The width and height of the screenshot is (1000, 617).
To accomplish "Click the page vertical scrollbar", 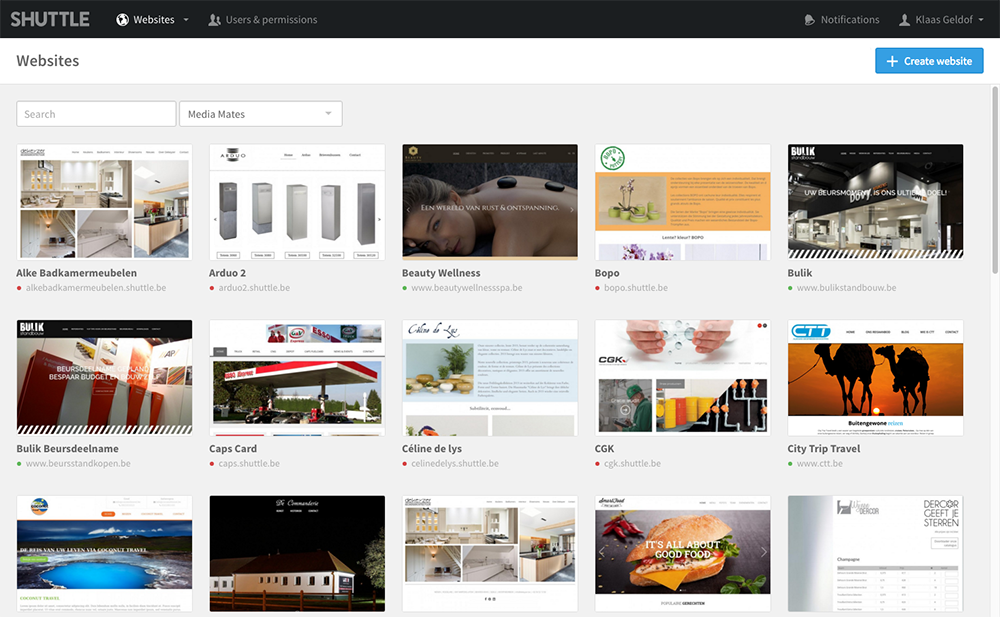I will (995, 181).
